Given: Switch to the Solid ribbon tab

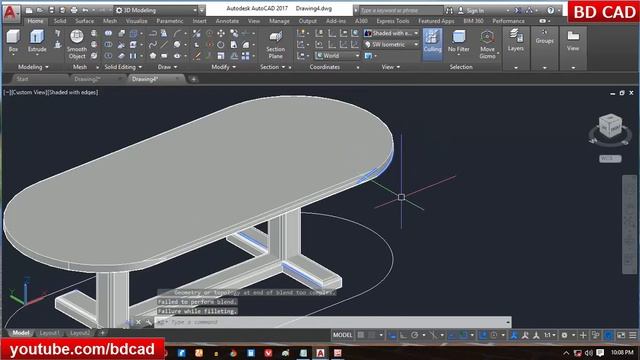Looking at the screenshot, I should 60,21.
